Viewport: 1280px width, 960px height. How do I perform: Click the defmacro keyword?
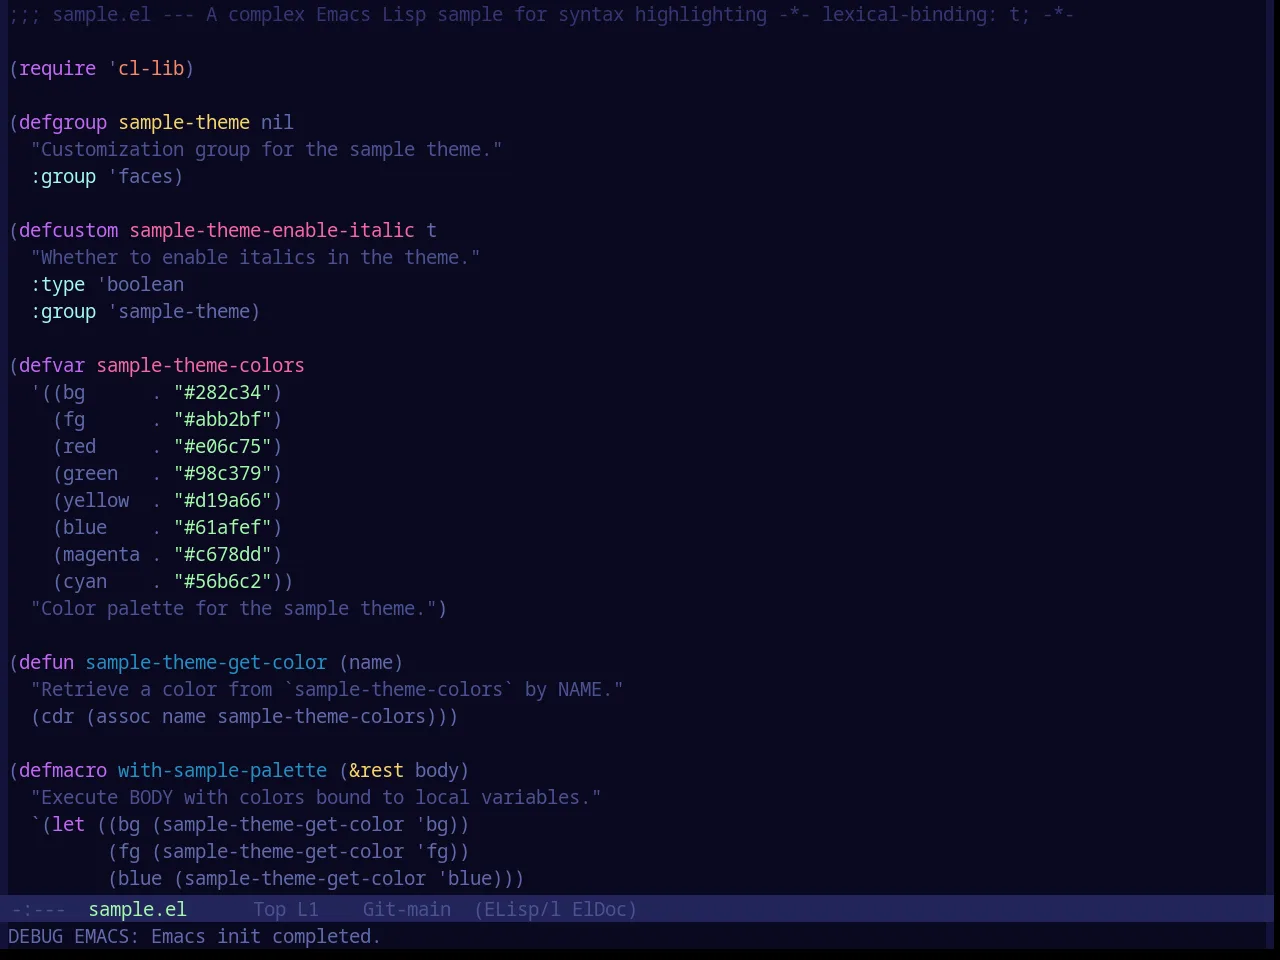(62, 770)
